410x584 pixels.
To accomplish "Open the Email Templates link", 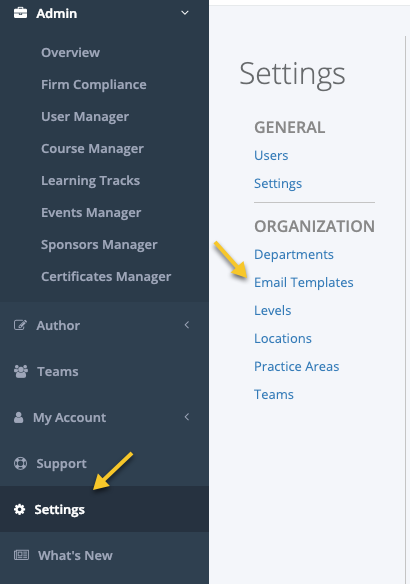I will click(303, 283).
